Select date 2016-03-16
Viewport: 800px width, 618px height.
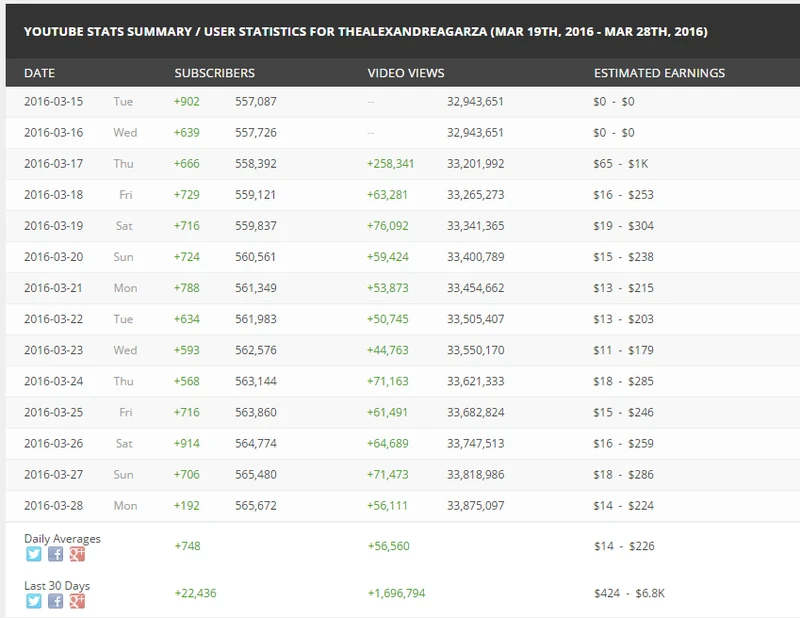tap(54, 133)
